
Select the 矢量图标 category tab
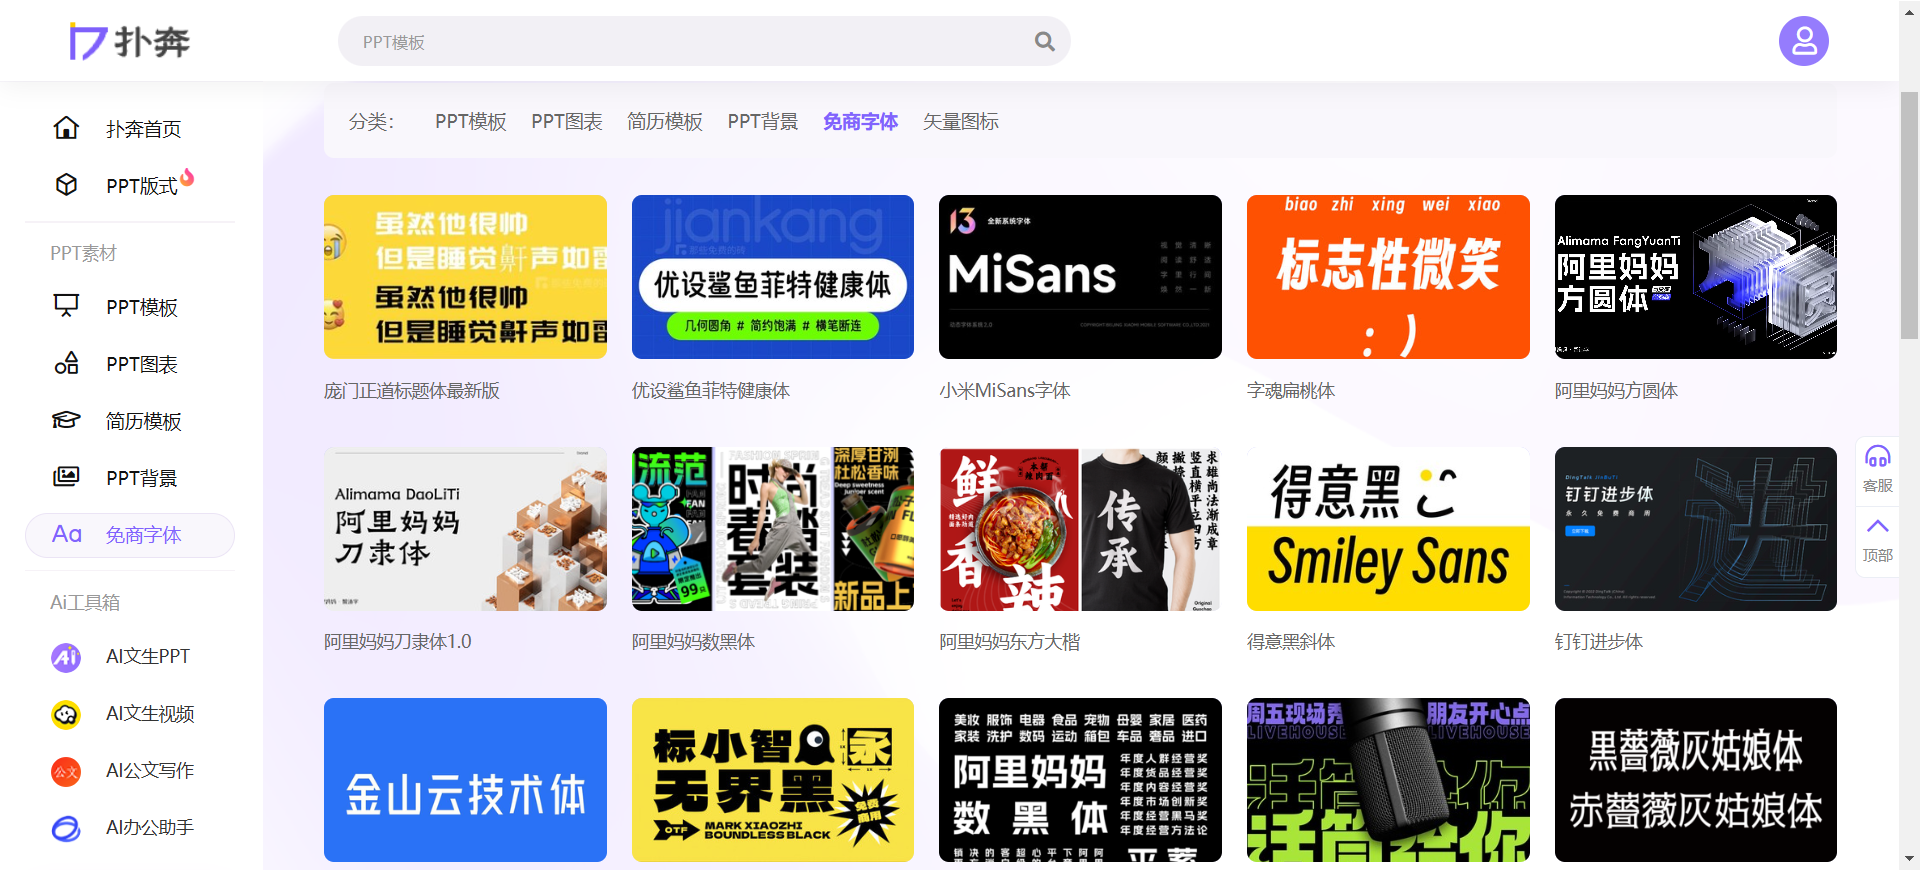960,121
